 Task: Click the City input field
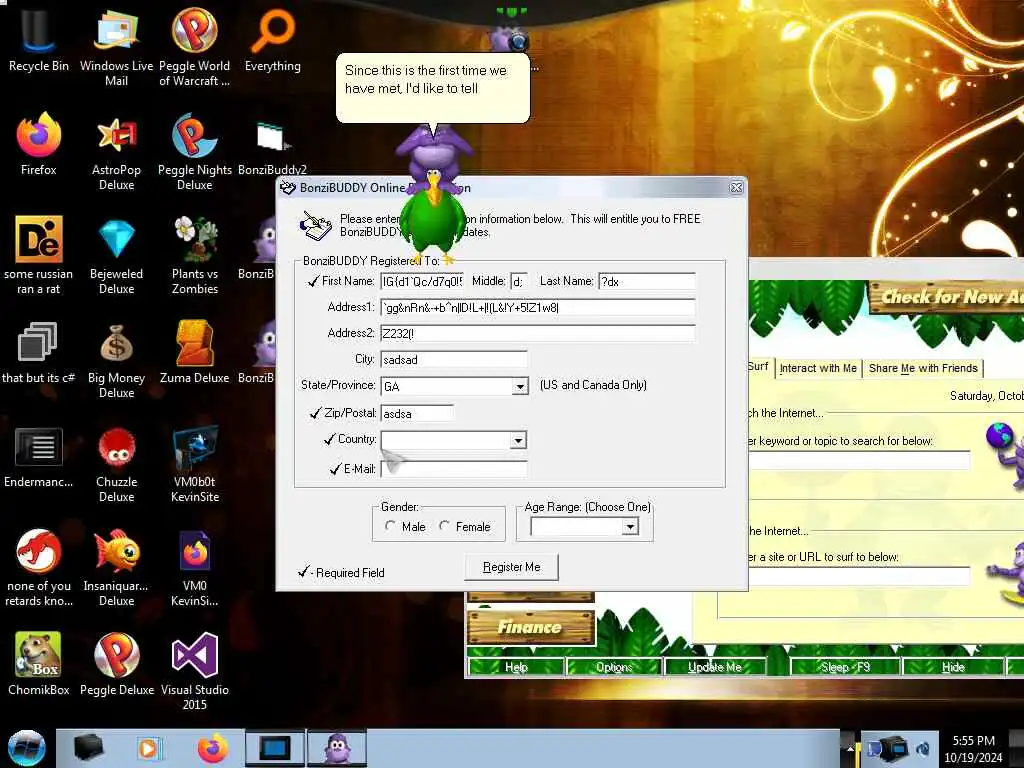point(454,360)
